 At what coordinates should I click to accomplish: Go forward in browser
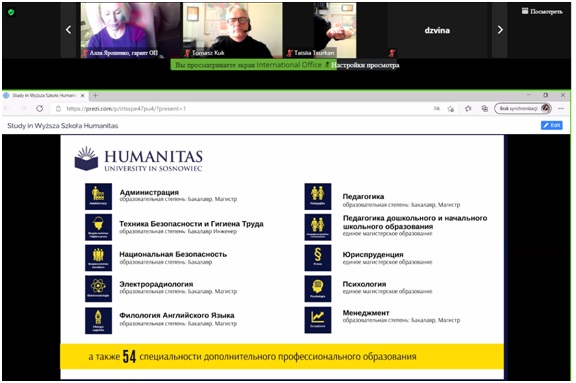point(23,108)
